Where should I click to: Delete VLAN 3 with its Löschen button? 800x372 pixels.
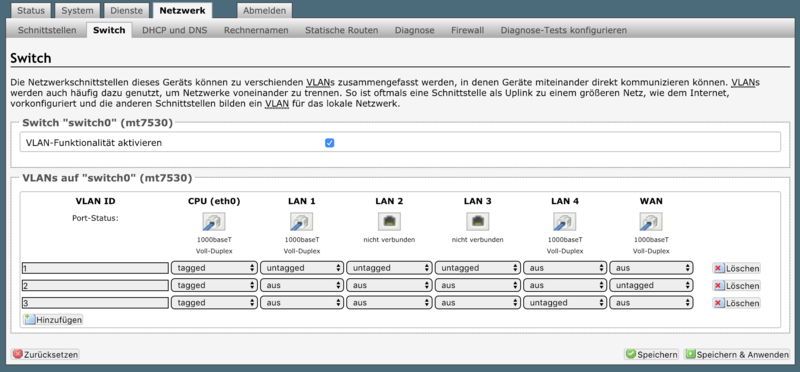736,303
